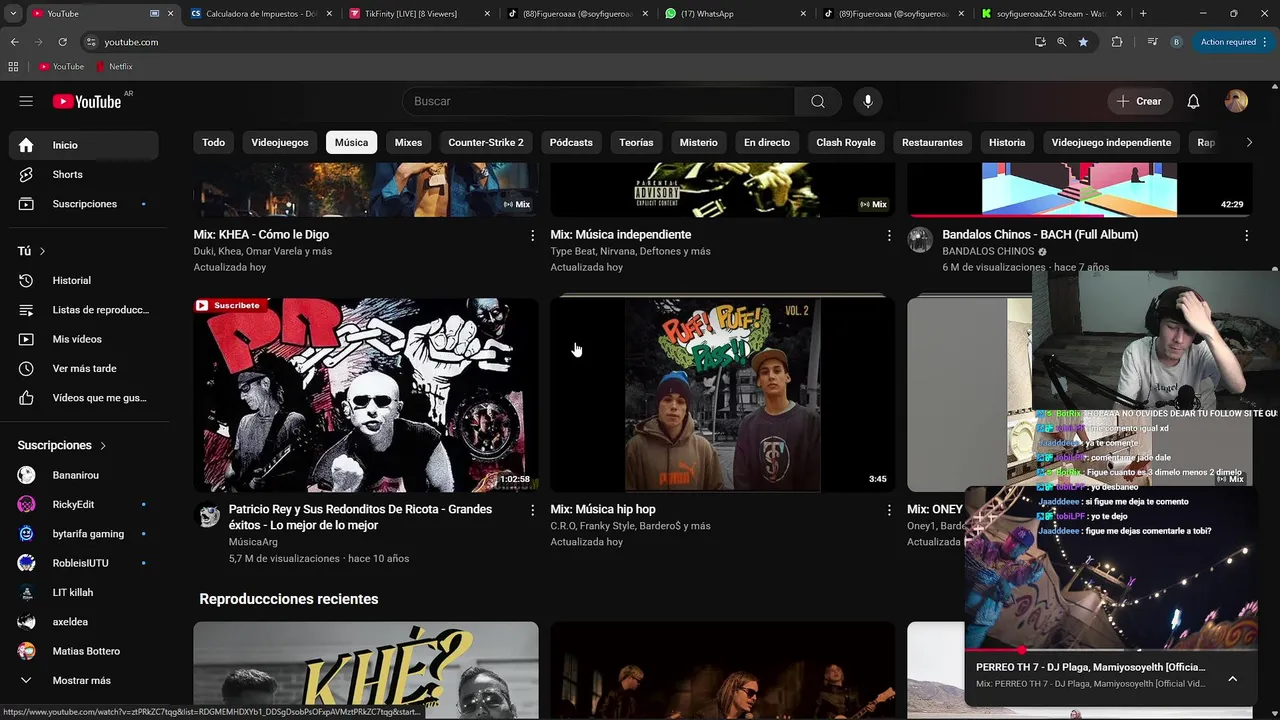Click Action required button in Chrome
The height and width of the screenshot is (720, 1280).
(x=1232, y=42)
